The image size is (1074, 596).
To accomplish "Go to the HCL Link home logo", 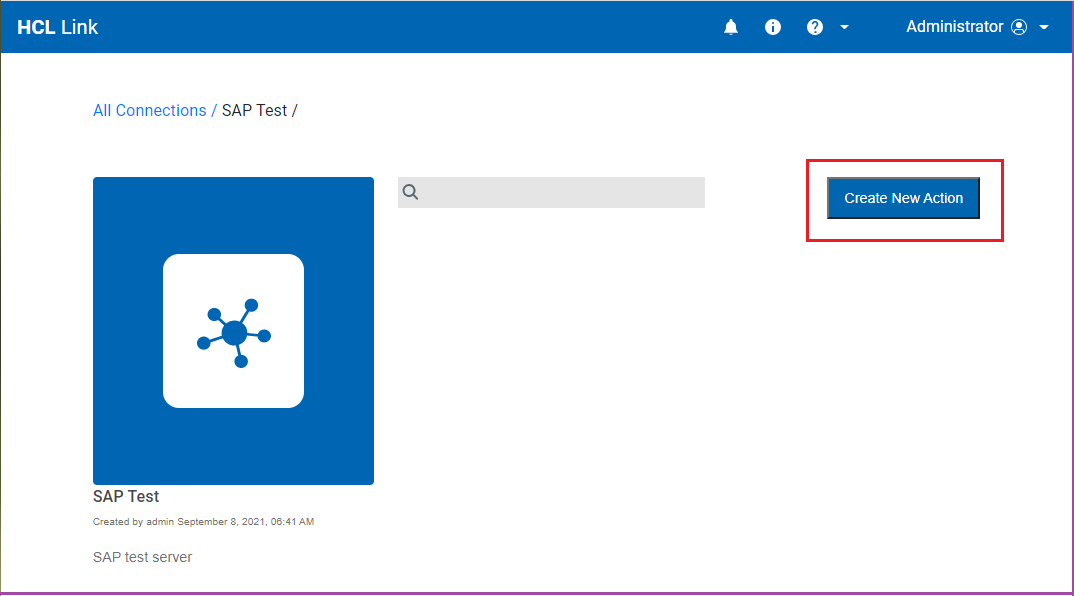I will 58,27.
